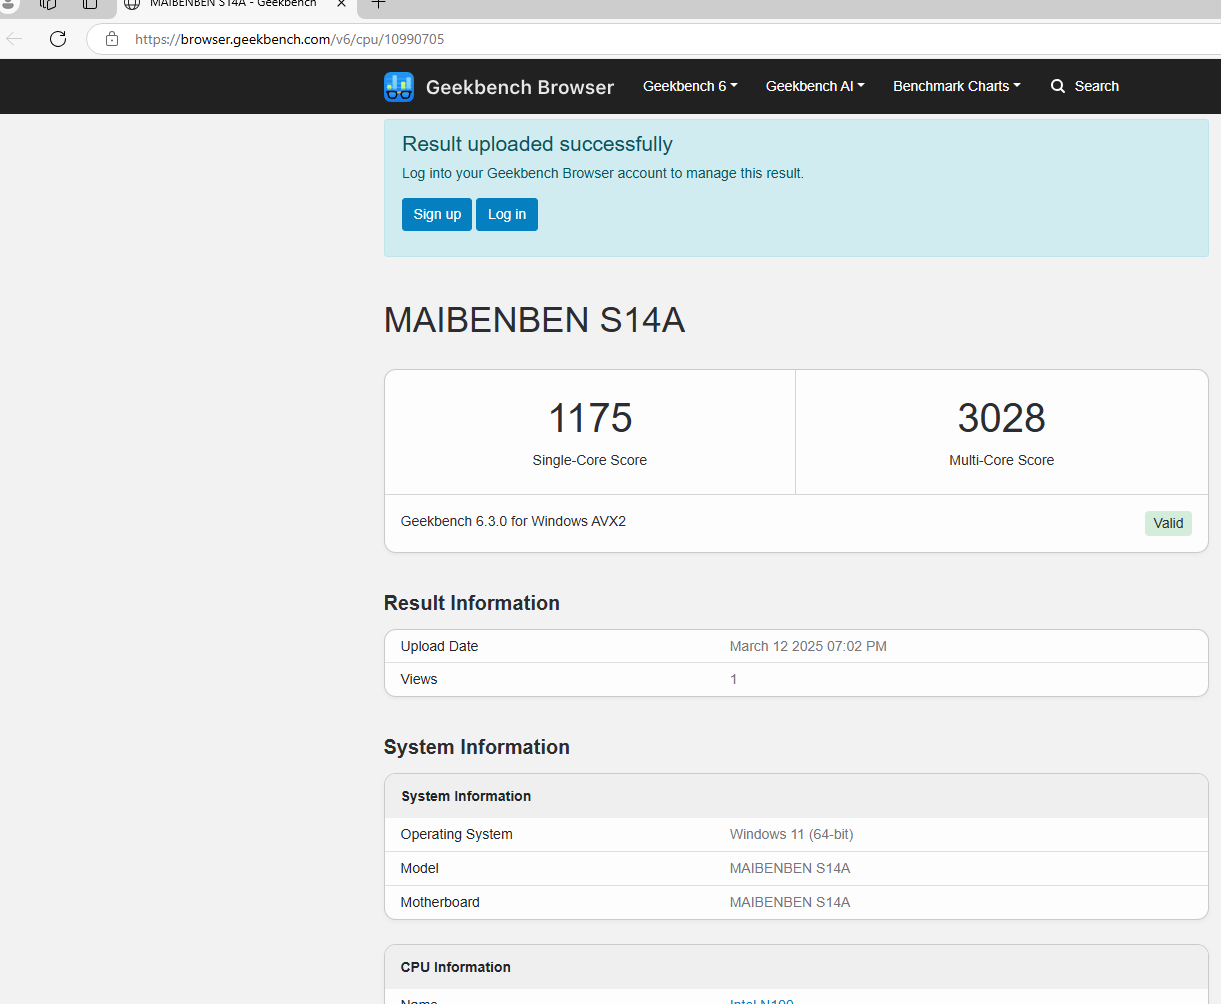This screenshot has height=1004, width=1221.
Task: Open the Search link in navbar
Action: coord(1085,86)
